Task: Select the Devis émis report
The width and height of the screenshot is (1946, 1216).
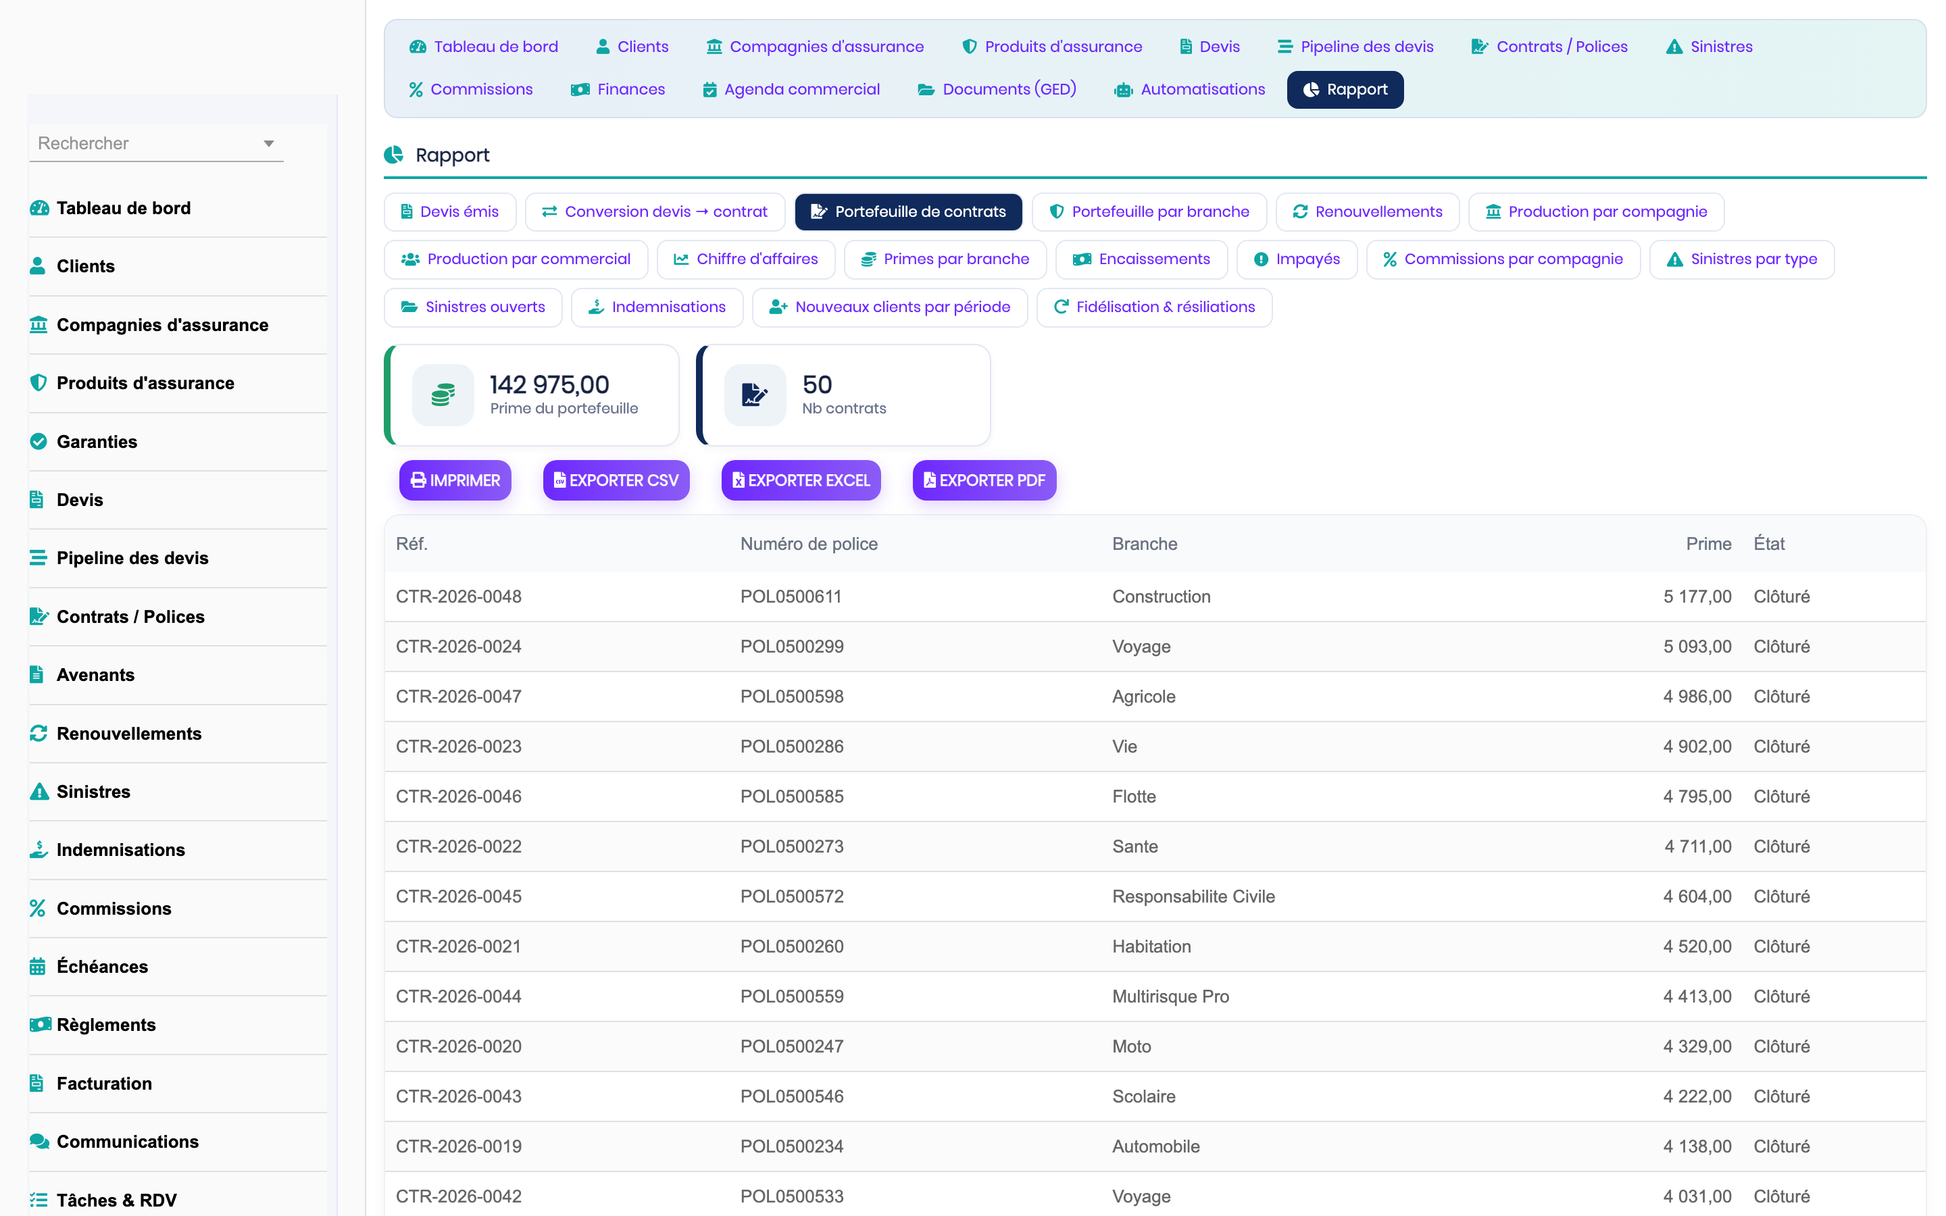Action: (450, 212)
